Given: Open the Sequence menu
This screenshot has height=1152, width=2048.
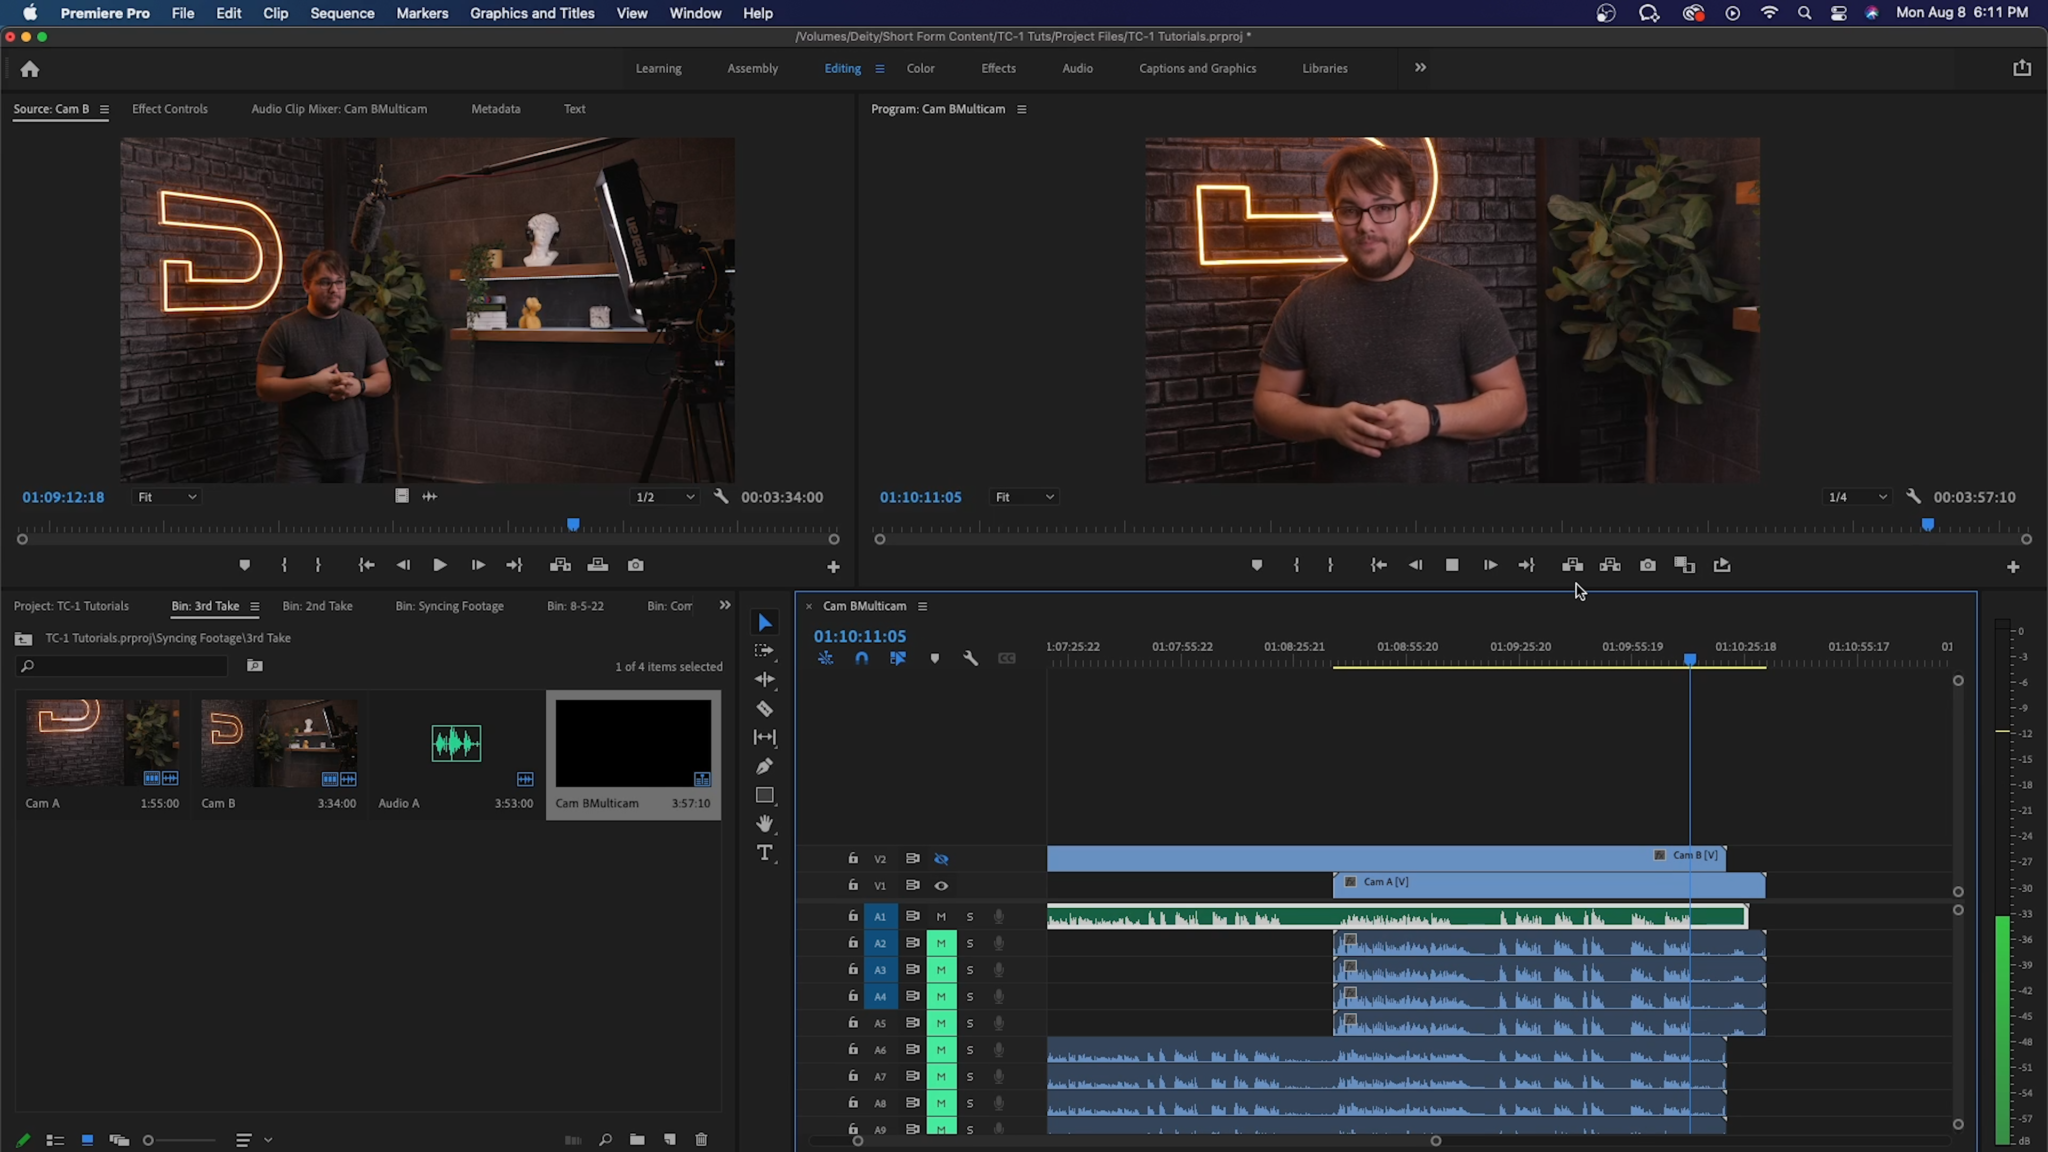Looking at the screenshot, I should pyautogui.click(x=342, y=13).
